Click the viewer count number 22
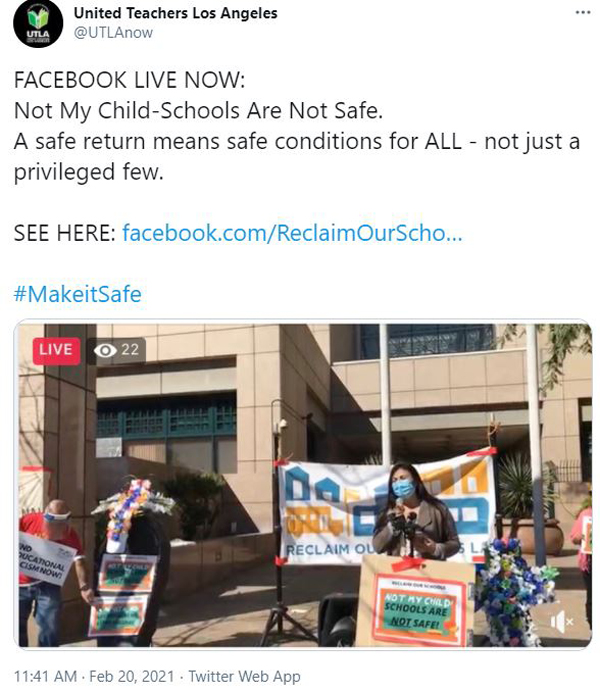Screen dimensions: 600x693 pos(130,350)
